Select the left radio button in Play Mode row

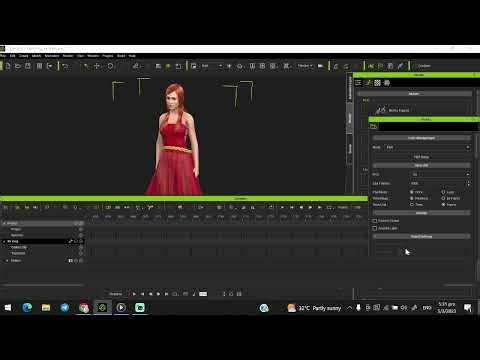tap(412, 192)
